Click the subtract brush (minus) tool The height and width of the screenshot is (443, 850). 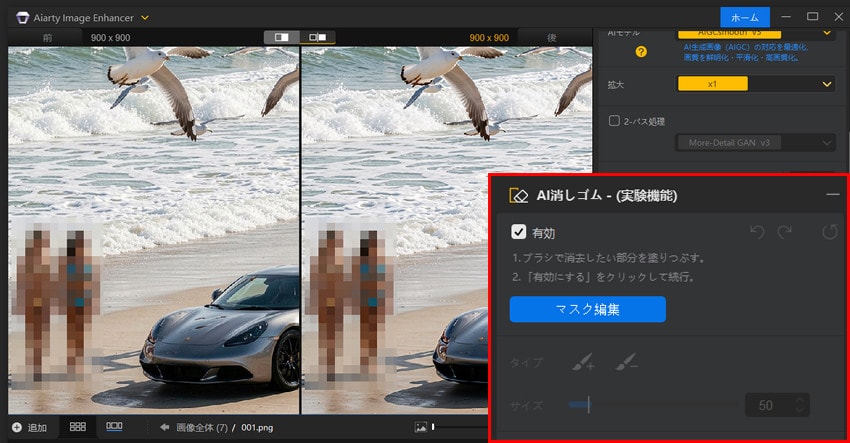pos(626,362)
